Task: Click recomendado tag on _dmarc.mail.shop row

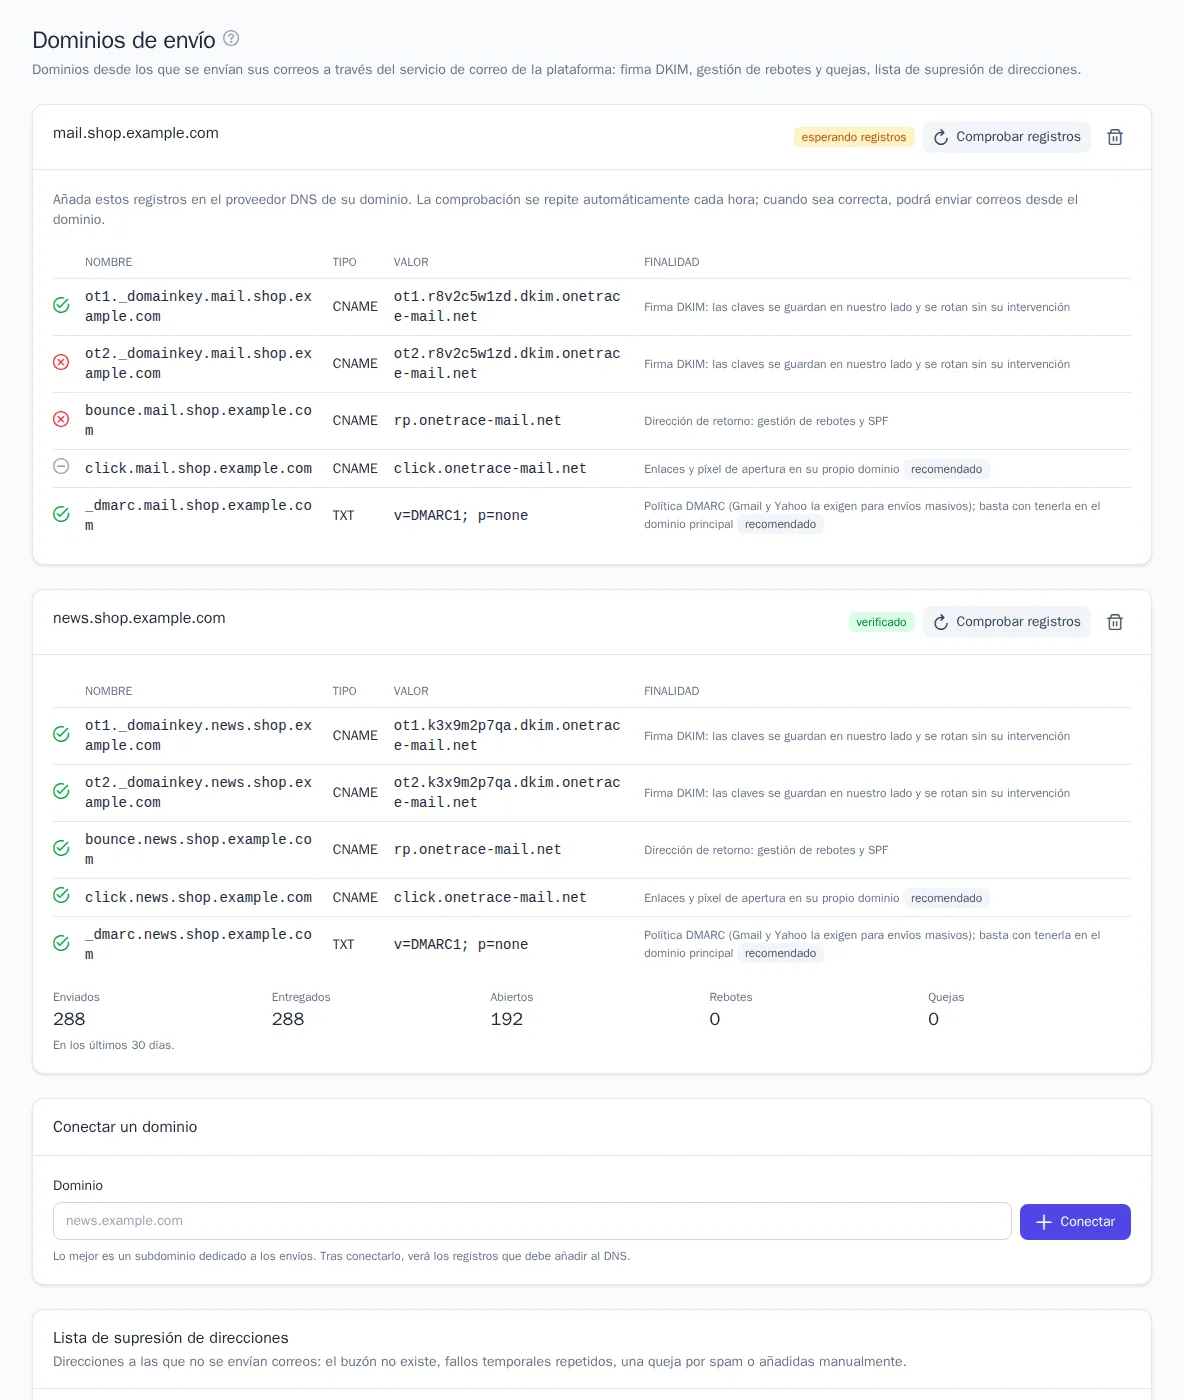Action: [780, 524]
